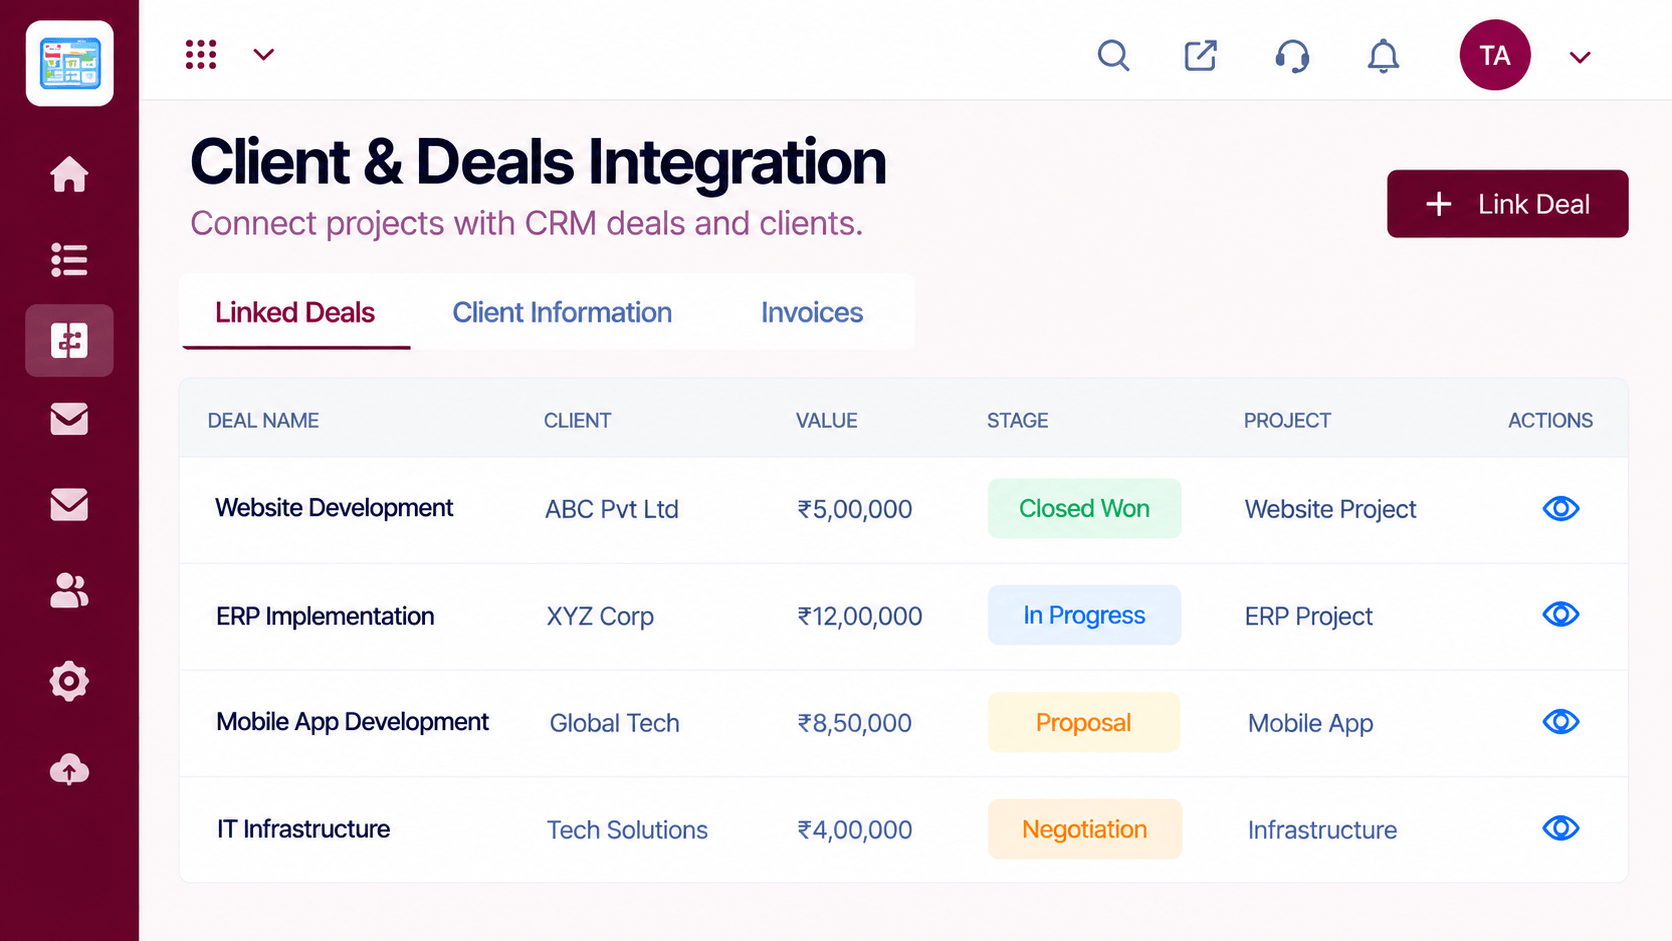The width and height of the screenshot is (1672, 941).
Task: Open notifications bell
Action: pyautogui.click(x=1383, y=56)
